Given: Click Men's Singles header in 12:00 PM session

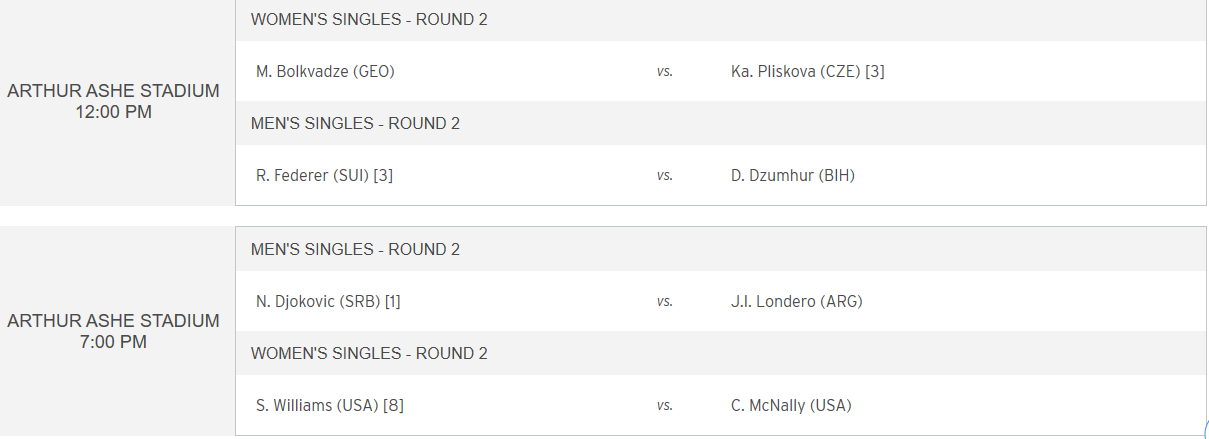Looking at the screenshot, I should pos(355,123).
